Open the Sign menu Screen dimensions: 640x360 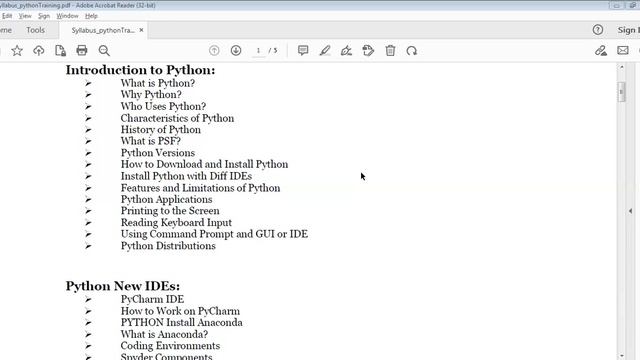(44, 16)
